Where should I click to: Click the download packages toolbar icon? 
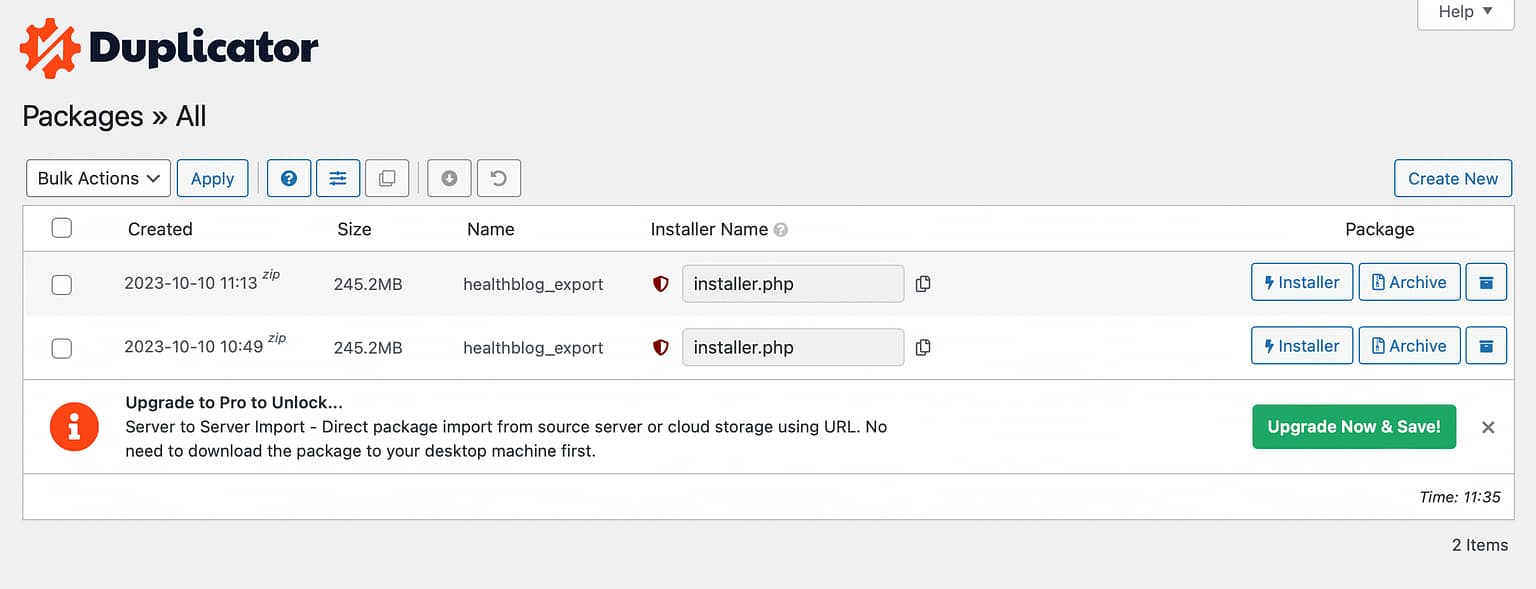[449, 178]
